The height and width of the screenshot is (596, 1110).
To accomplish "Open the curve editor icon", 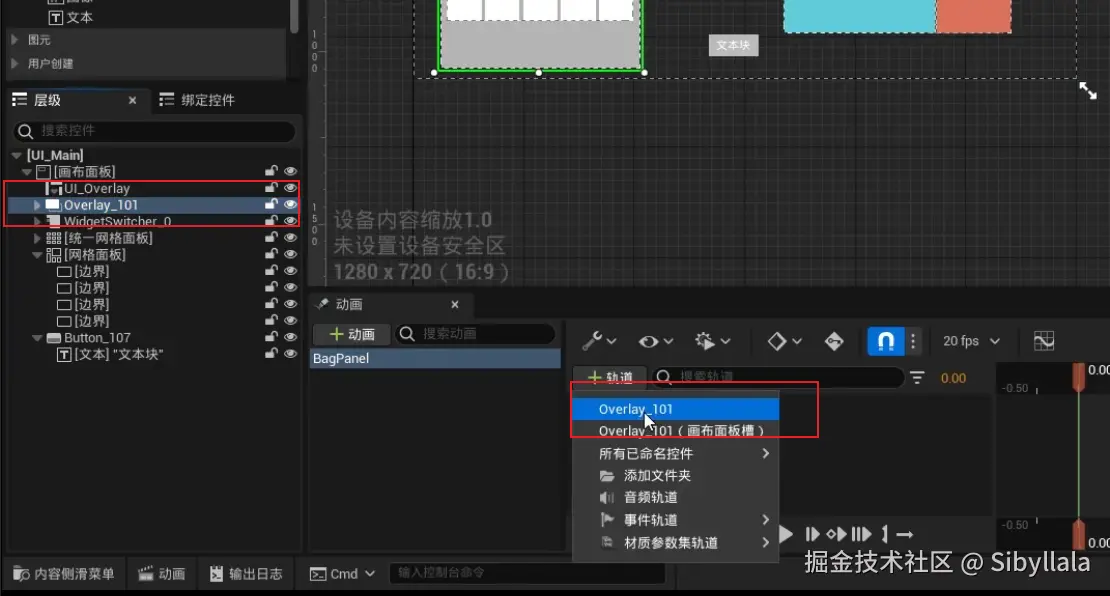I will [1043, 341].
